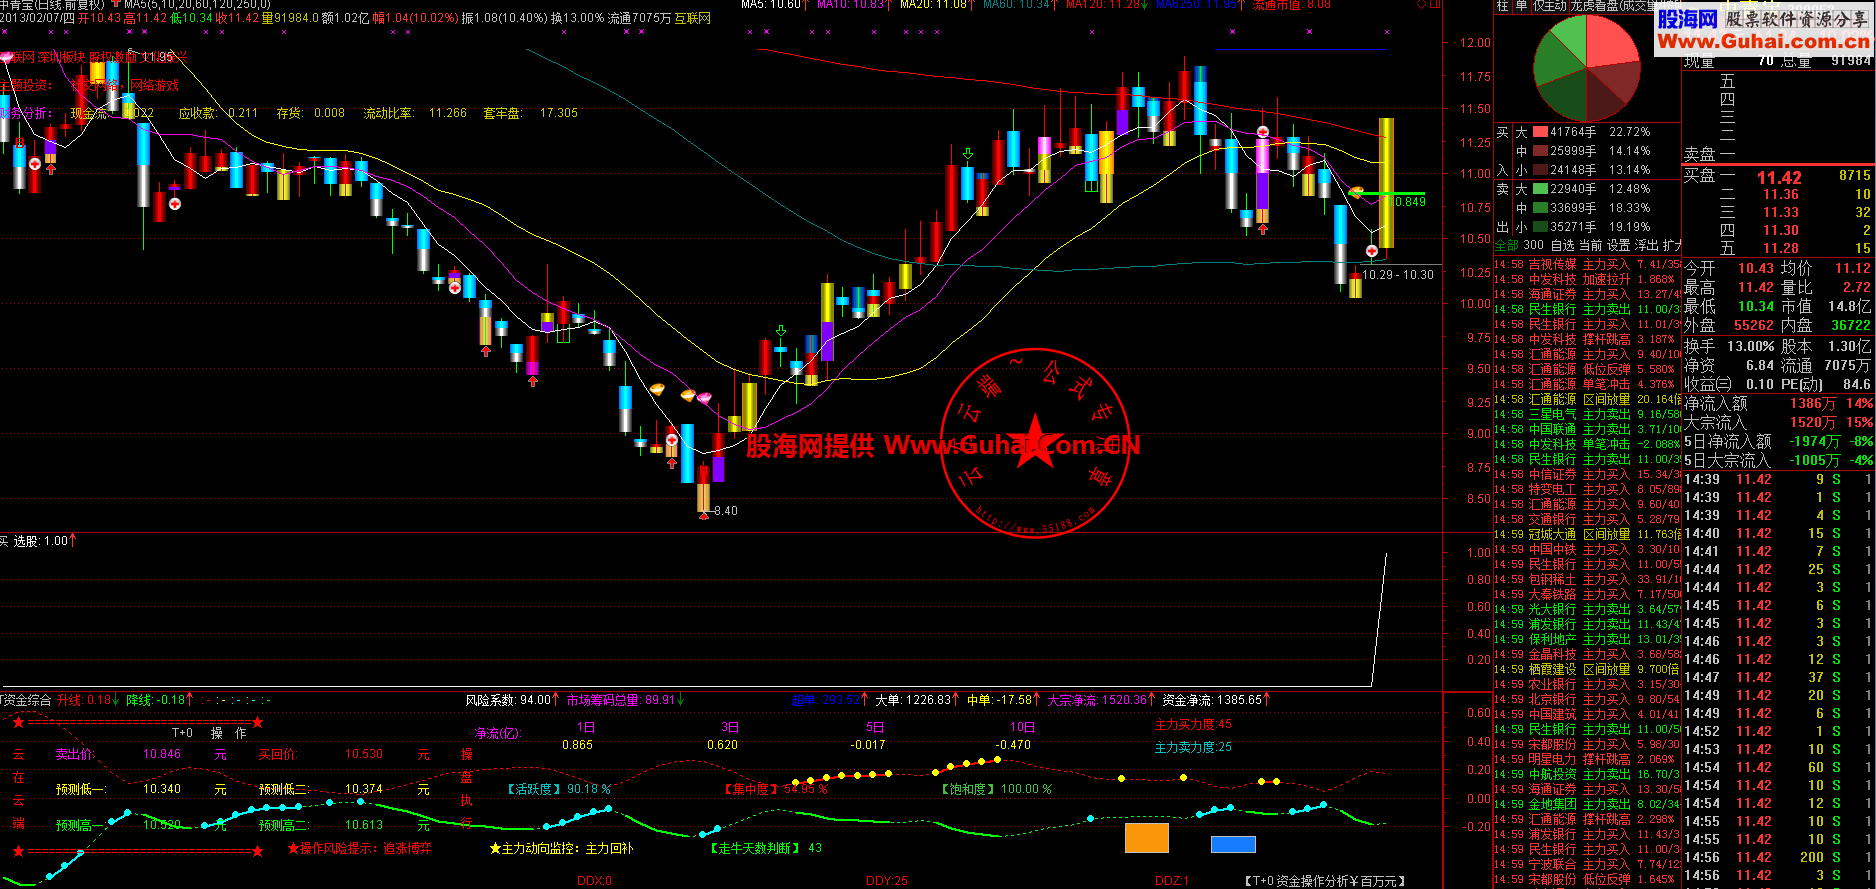Click the 风险系数: 94.00 value
Image resolution: width=1876 pixels, height=889 pixels.
coord(508,700)
